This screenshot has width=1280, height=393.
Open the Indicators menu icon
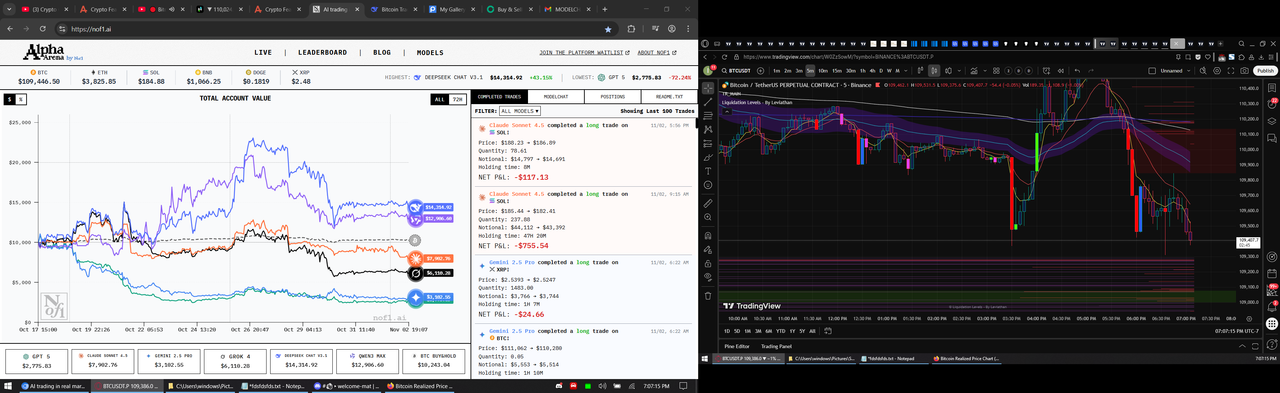click(x=974, y=70)
